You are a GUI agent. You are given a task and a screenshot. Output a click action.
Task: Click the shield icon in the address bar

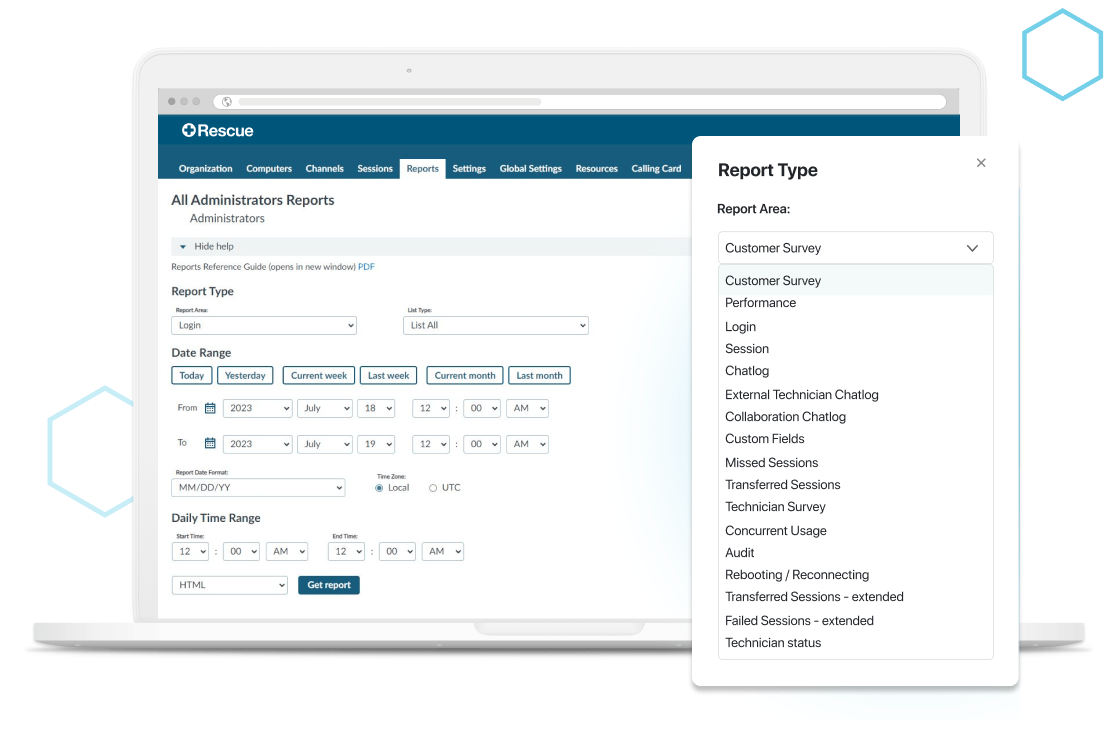coord(226,101)
